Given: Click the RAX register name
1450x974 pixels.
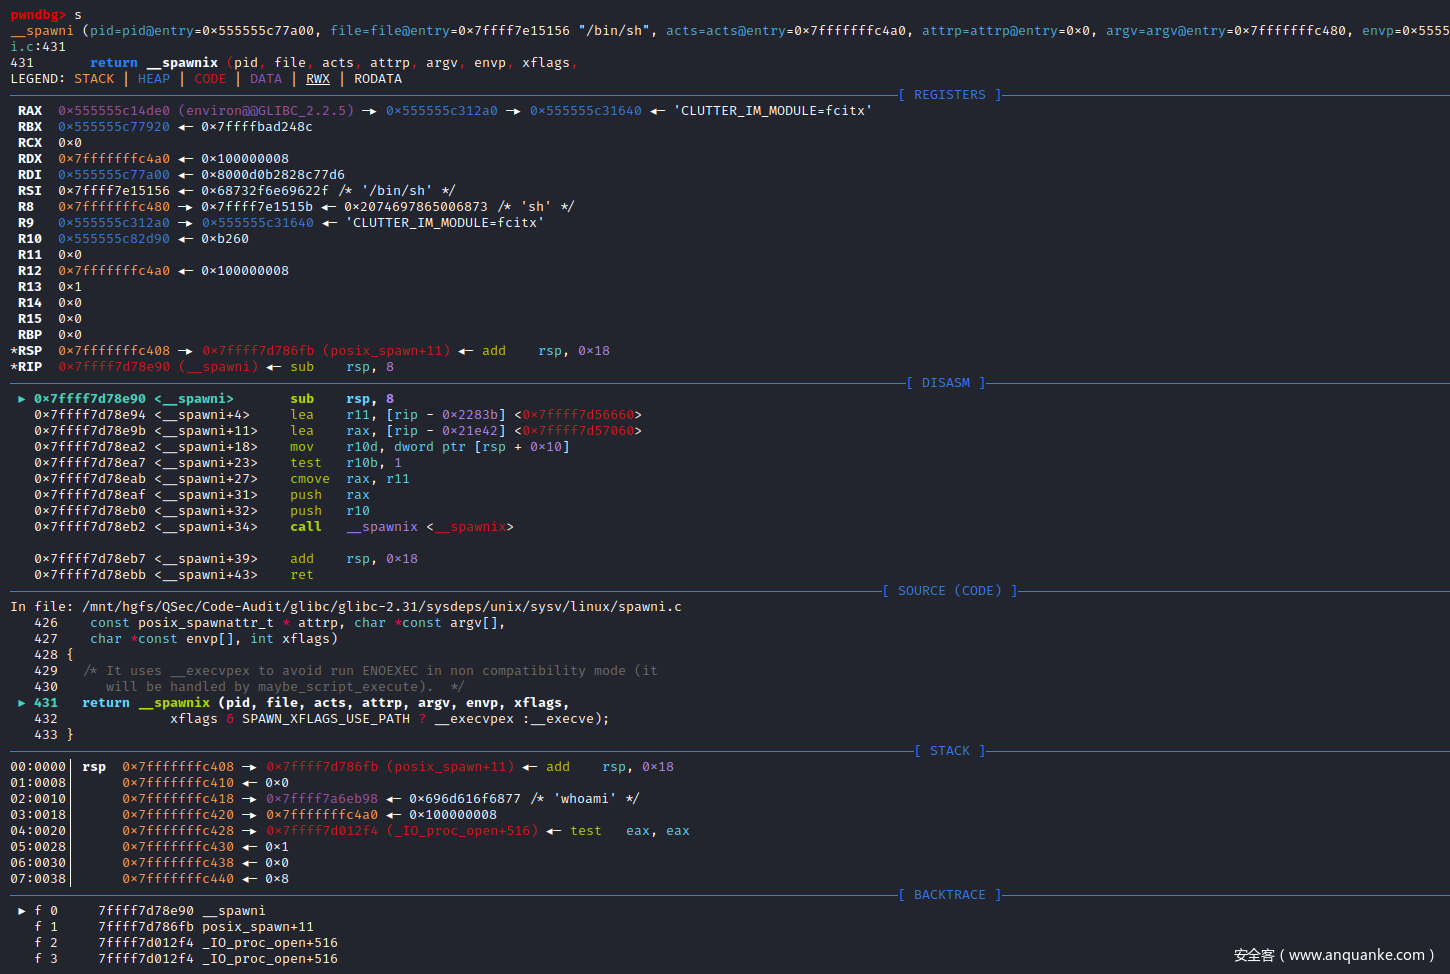Looking at the screenshot, I should click(x=30, y=111).
